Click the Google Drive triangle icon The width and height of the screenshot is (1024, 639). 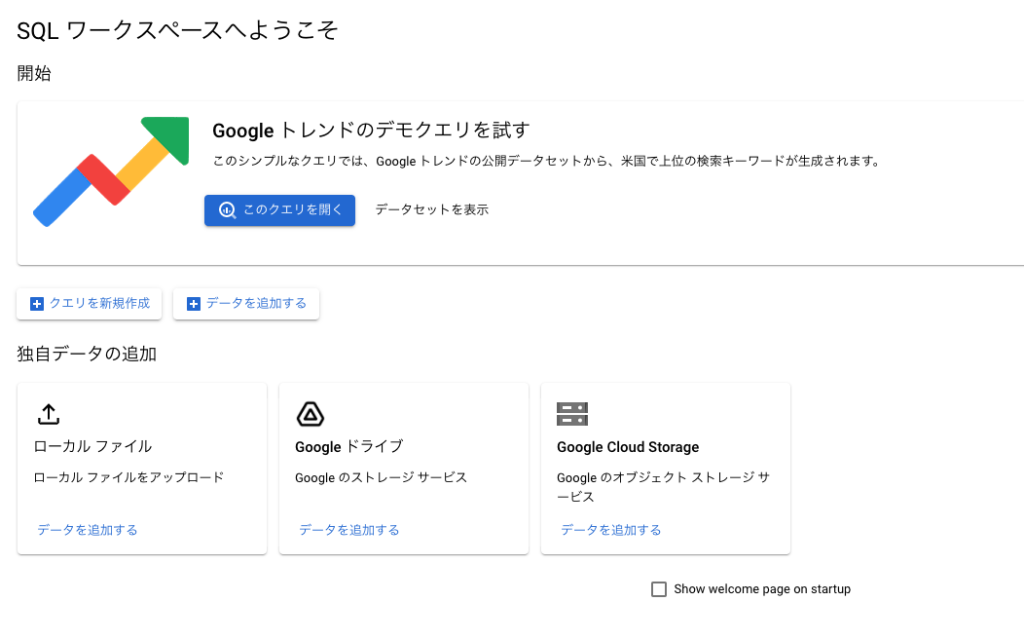tap(310, 414)
